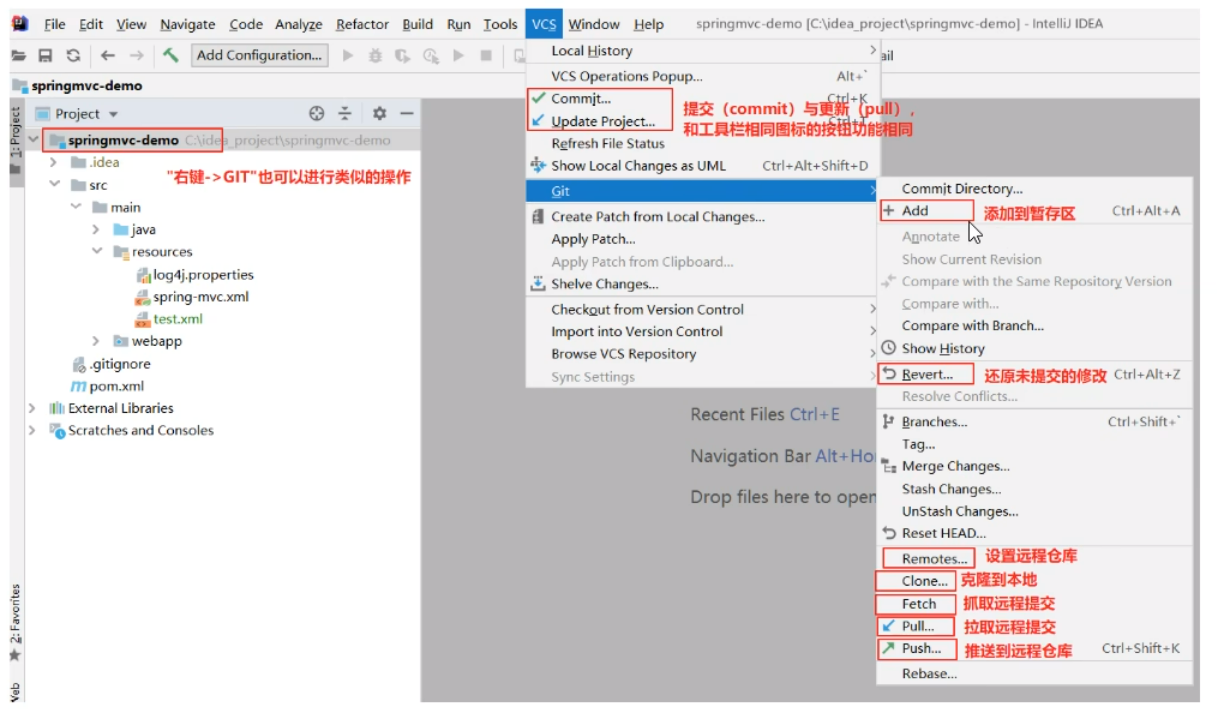Choose Refresh File Status
The height and width of the screenshot is (713, 1217).
(x=702, y=144)
